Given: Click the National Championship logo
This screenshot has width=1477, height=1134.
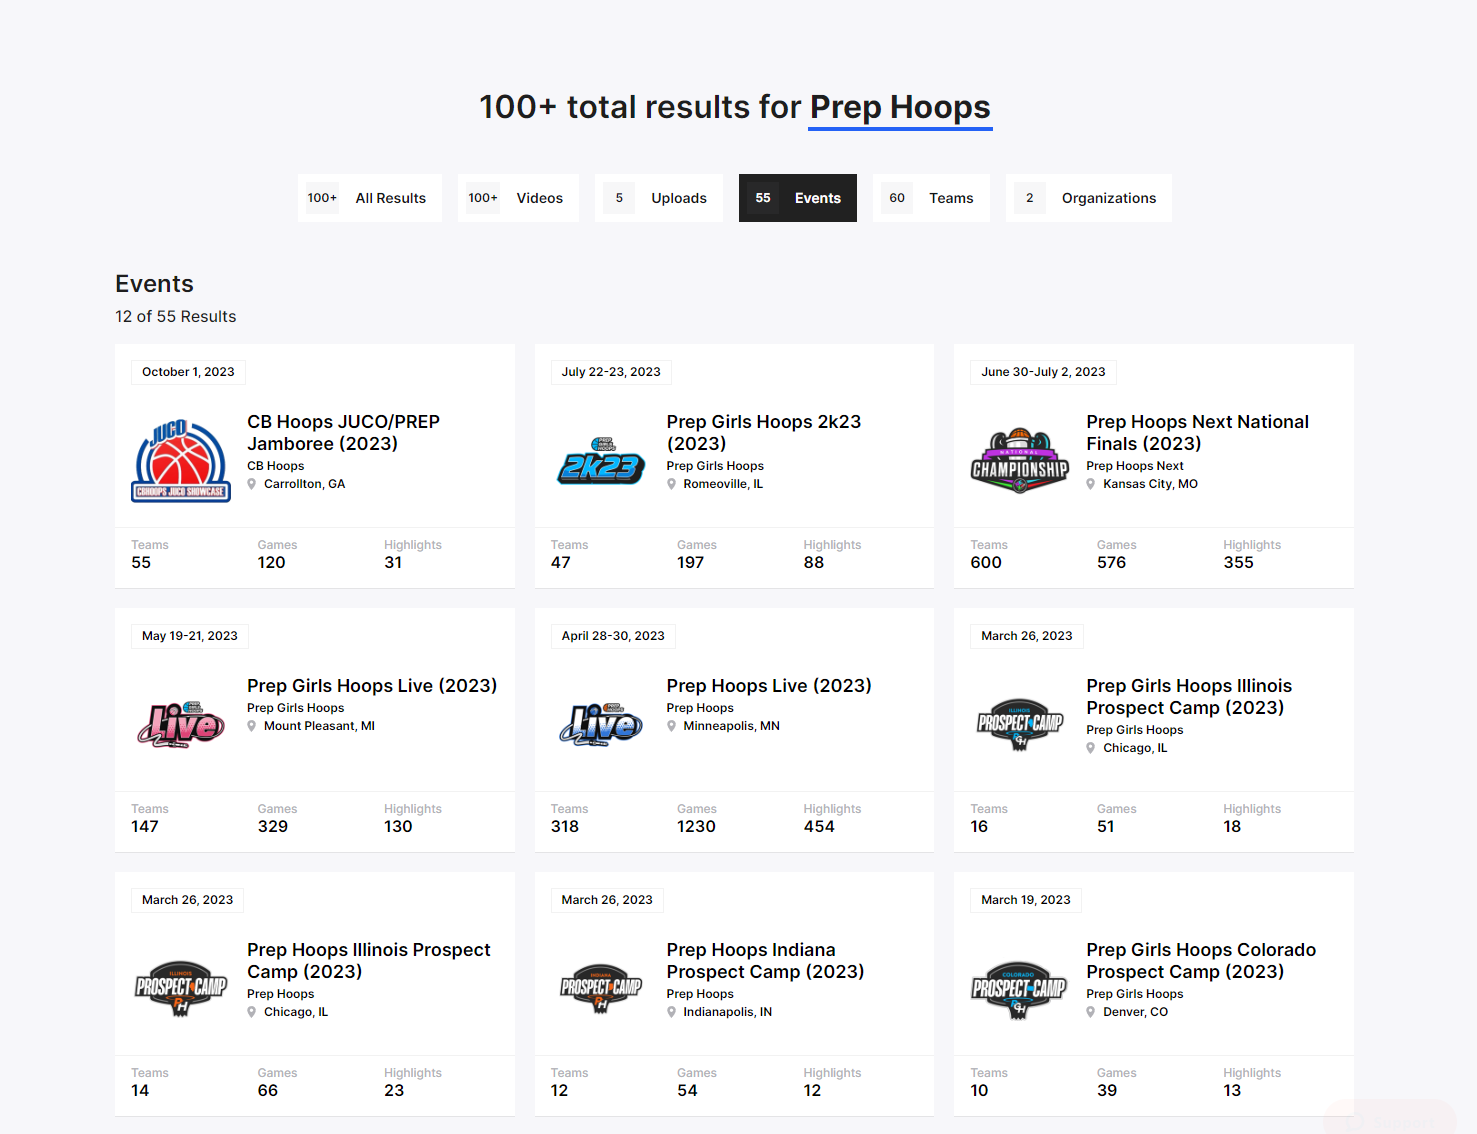Looking at the screenshot, I should pyautogui.click(x=1020, y=461).
